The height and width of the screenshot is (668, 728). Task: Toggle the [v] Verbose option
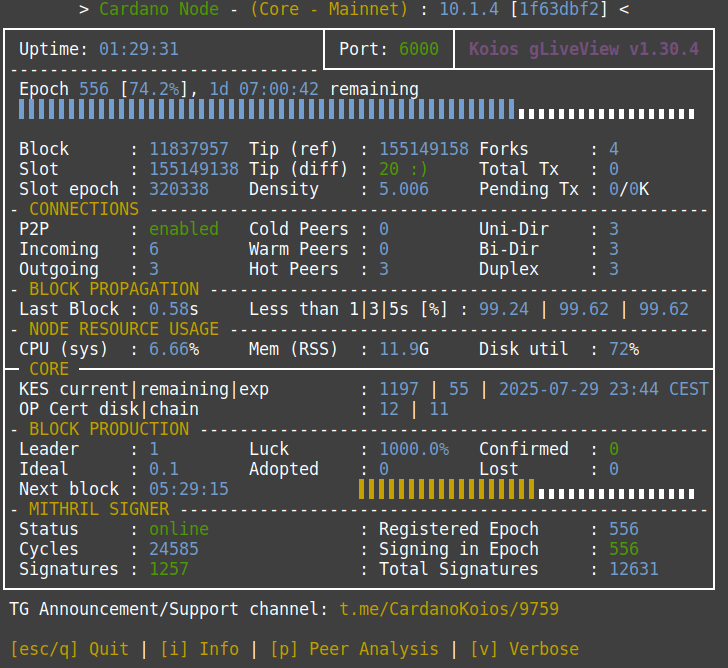[x=525, y=649]
